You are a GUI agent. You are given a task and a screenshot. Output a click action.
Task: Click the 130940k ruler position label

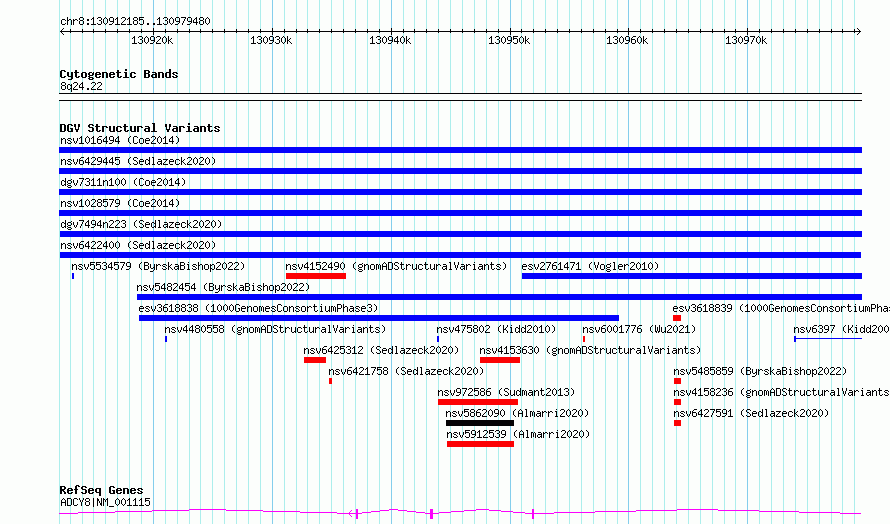pyautogui.click(x=390, y=40)
